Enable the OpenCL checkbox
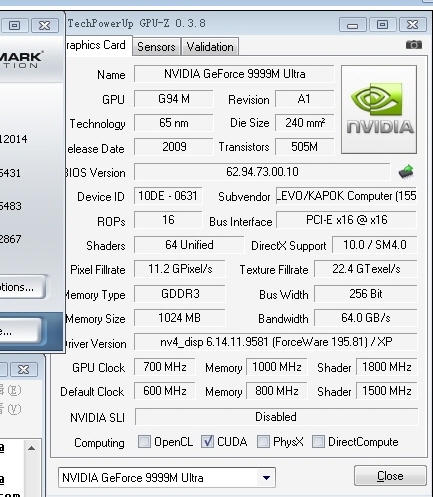The width and height of the screenshot is (433, 497). tap(144, 442)
